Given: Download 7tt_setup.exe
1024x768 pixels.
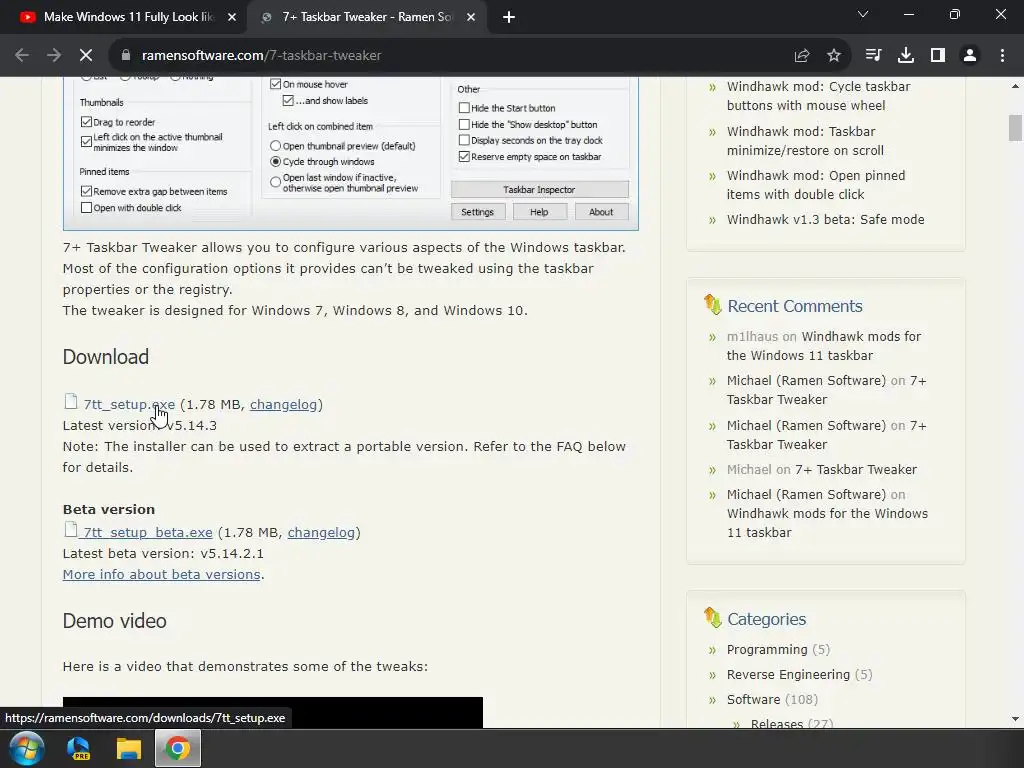Looking at the screenshot, I should coord(129,404).
